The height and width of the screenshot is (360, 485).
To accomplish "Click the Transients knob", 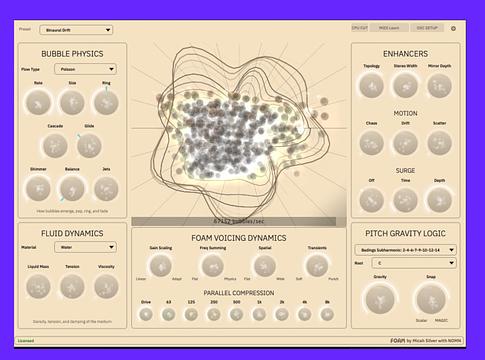I will [x=317, y=266].
